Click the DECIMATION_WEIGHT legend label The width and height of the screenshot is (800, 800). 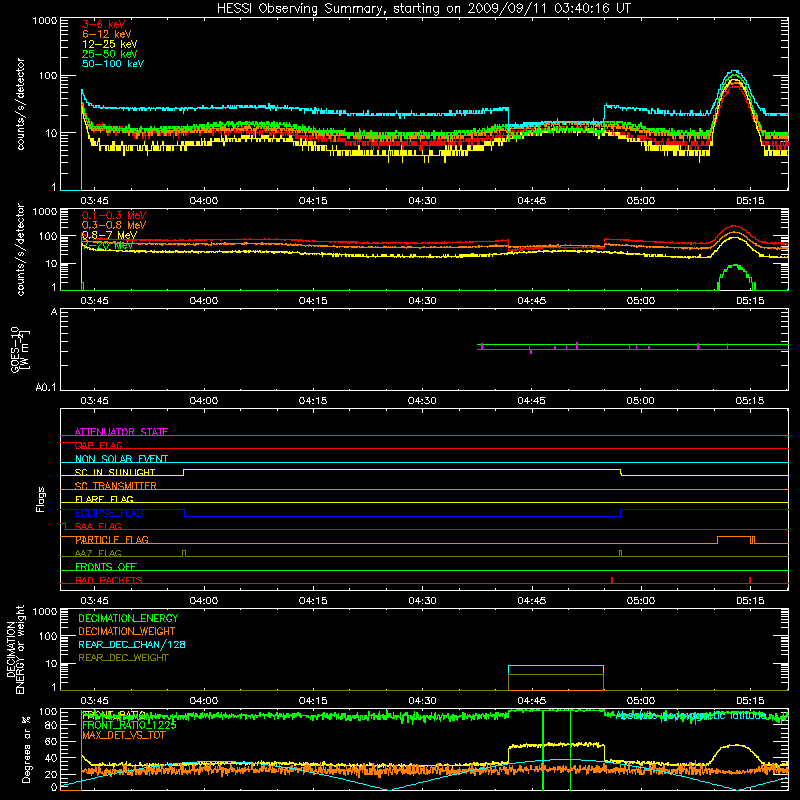pos(127,632)
